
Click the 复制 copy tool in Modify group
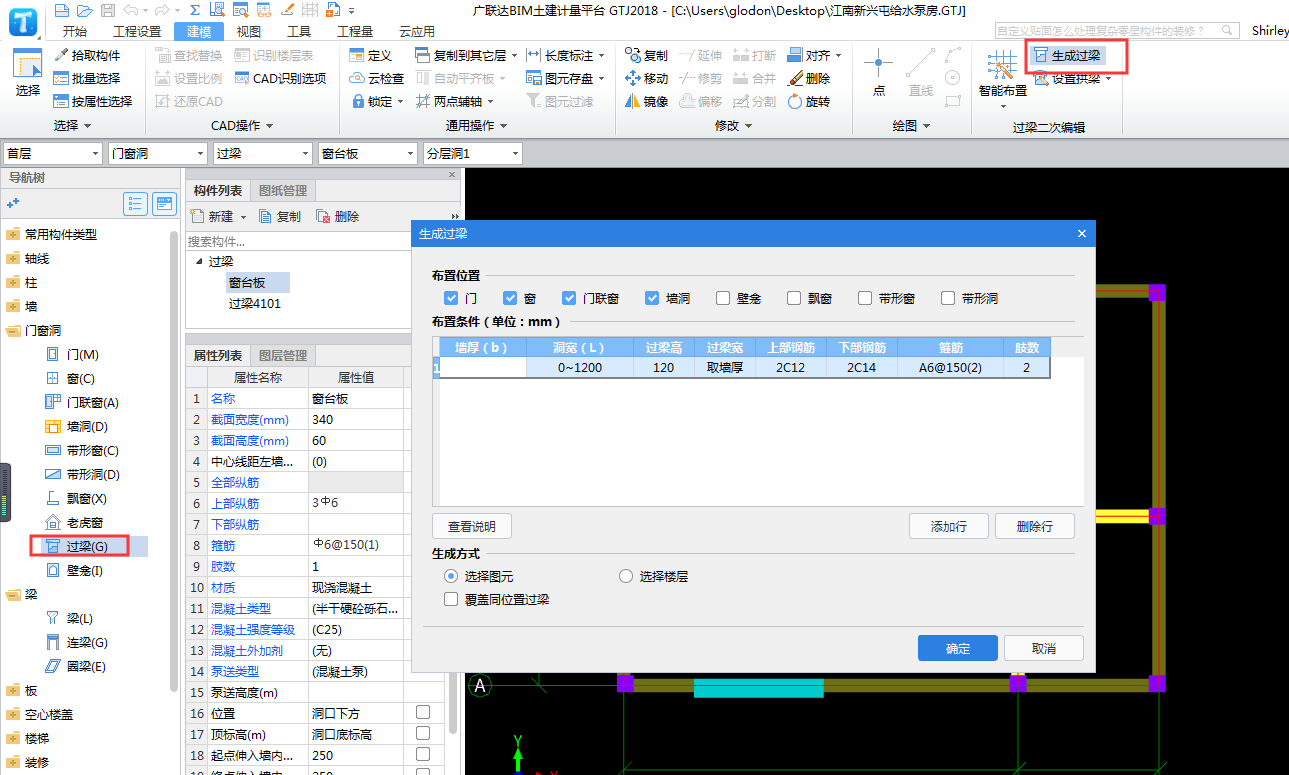(x=647, y=55)
